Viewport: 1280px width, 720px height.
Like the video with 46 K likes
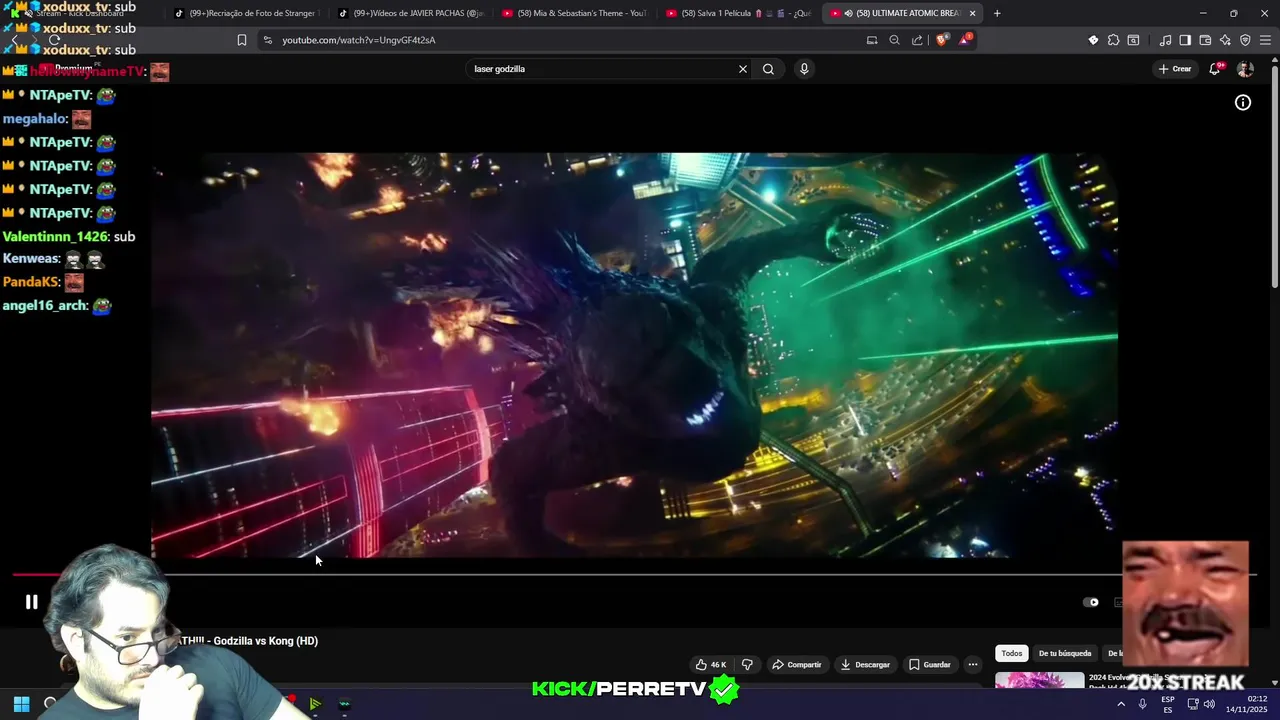click(x=711, y=664)
